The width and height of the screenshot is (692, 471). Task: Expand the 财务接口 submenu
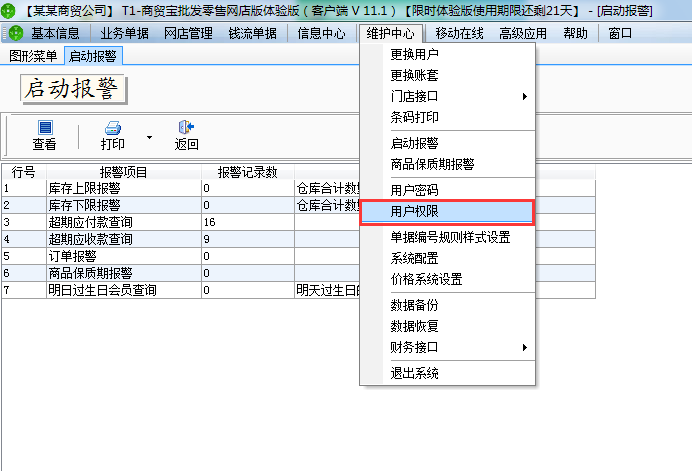click(525, 347)
